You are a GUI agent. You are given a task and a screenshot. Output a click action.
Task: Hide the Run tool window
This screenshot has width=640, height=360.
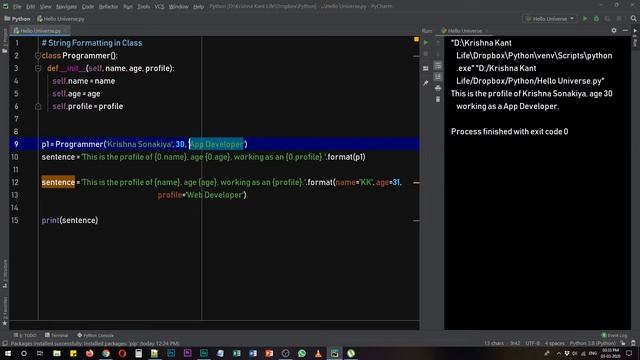tap(625, 31)
